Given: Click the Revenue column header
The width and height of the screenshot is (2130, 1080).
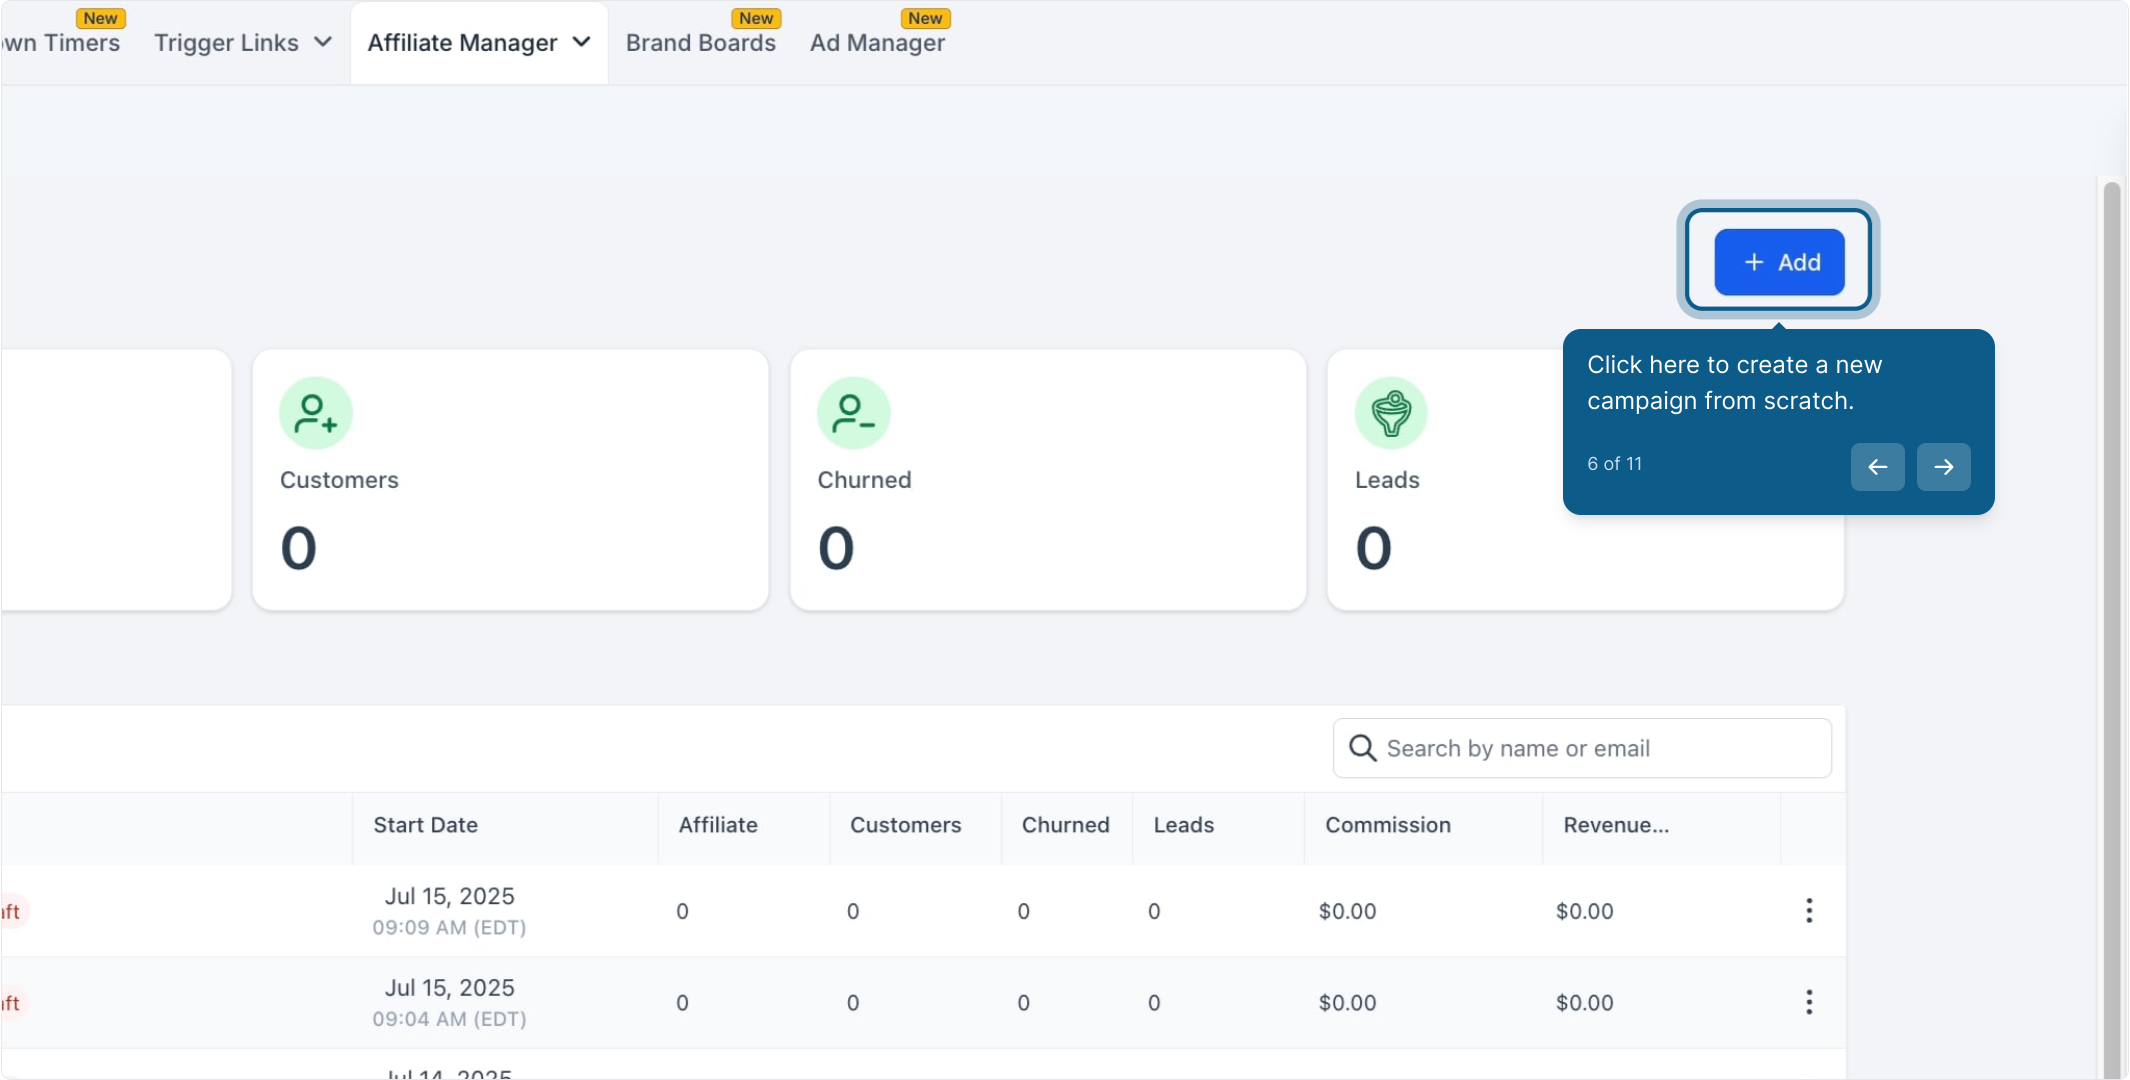Looking at the screenshot, I should 1616,825.
